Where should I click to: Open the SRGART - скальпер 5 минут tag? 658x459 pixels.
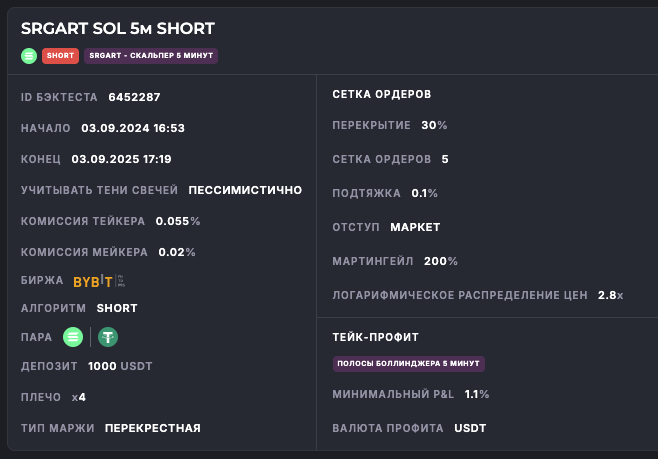151,55
